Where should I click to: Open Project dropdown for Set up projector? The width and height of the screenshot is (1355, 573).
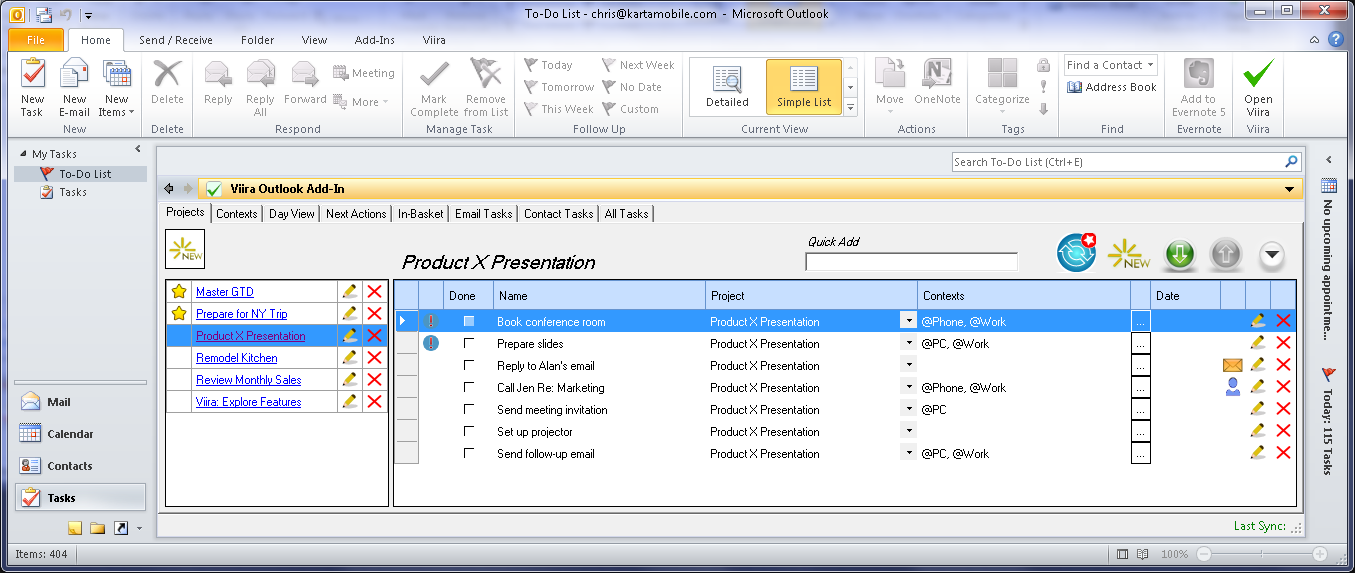pyautogui.click(x=908, y=431)
